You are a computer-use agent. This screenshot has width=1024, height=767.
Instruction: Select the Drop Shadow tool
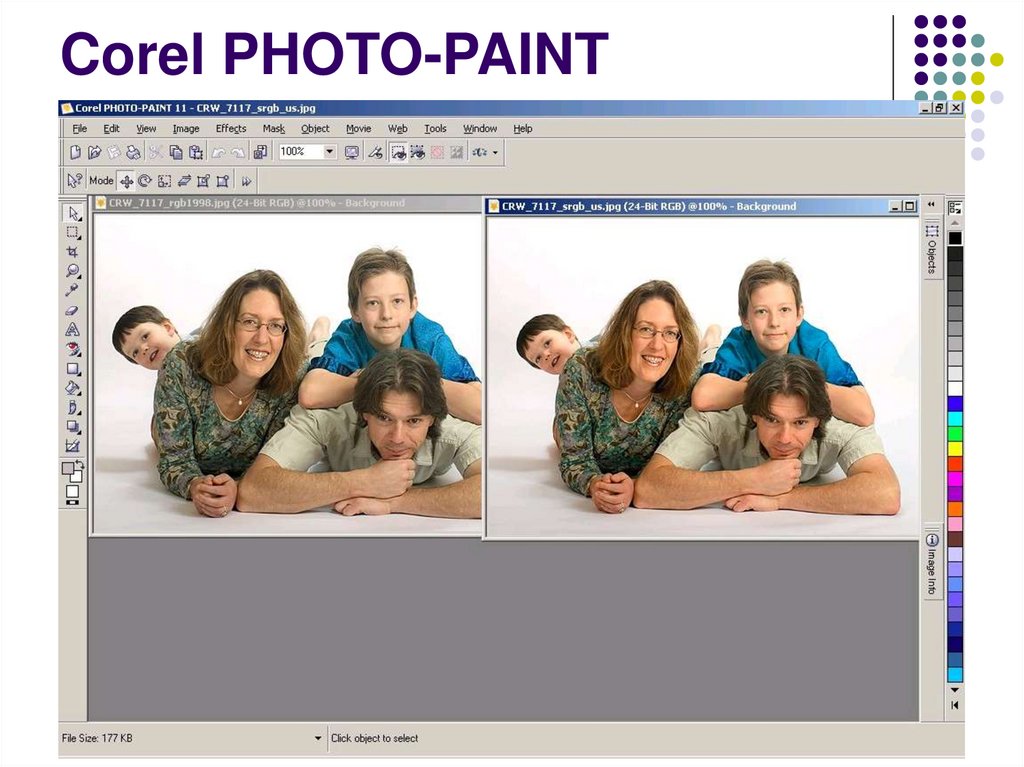click(x=73, y=427)
